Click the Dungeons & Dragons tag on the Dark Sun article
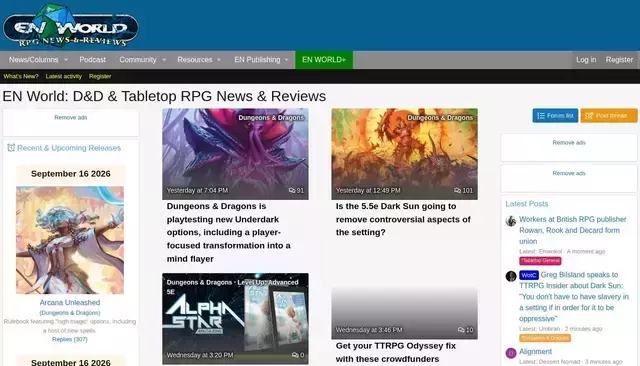This screenshot has width=640, height=366. 440,118
